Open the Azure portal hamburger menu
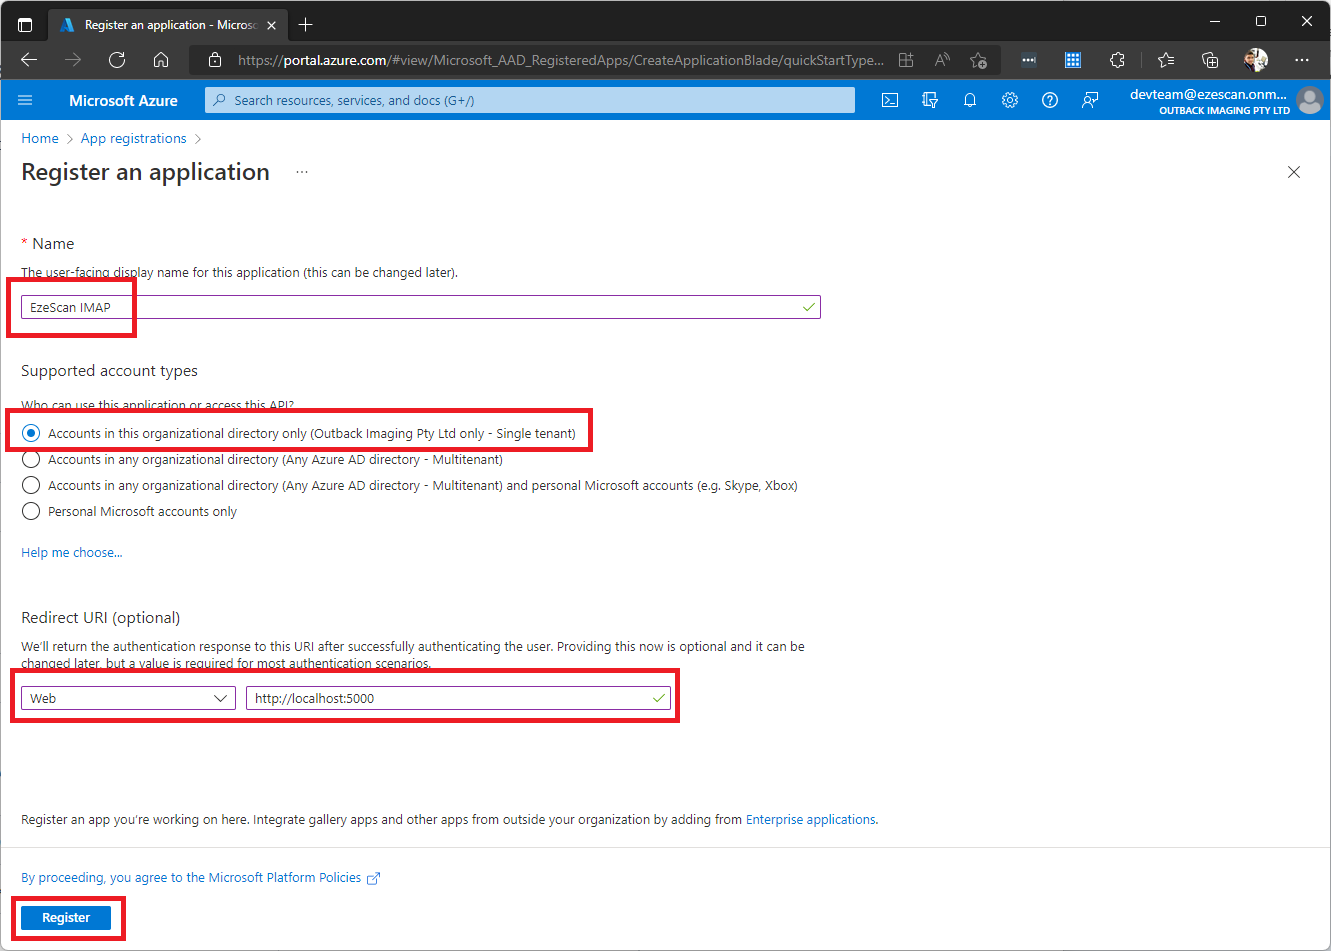 (26, 100)
